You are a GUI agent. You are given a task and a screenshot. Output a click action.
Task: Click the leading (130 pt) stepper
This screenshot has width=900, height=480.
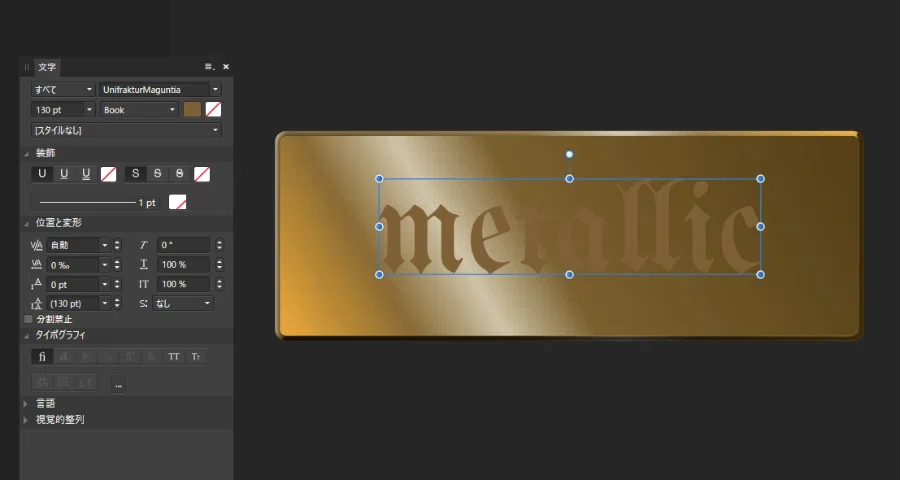[118, 303]
